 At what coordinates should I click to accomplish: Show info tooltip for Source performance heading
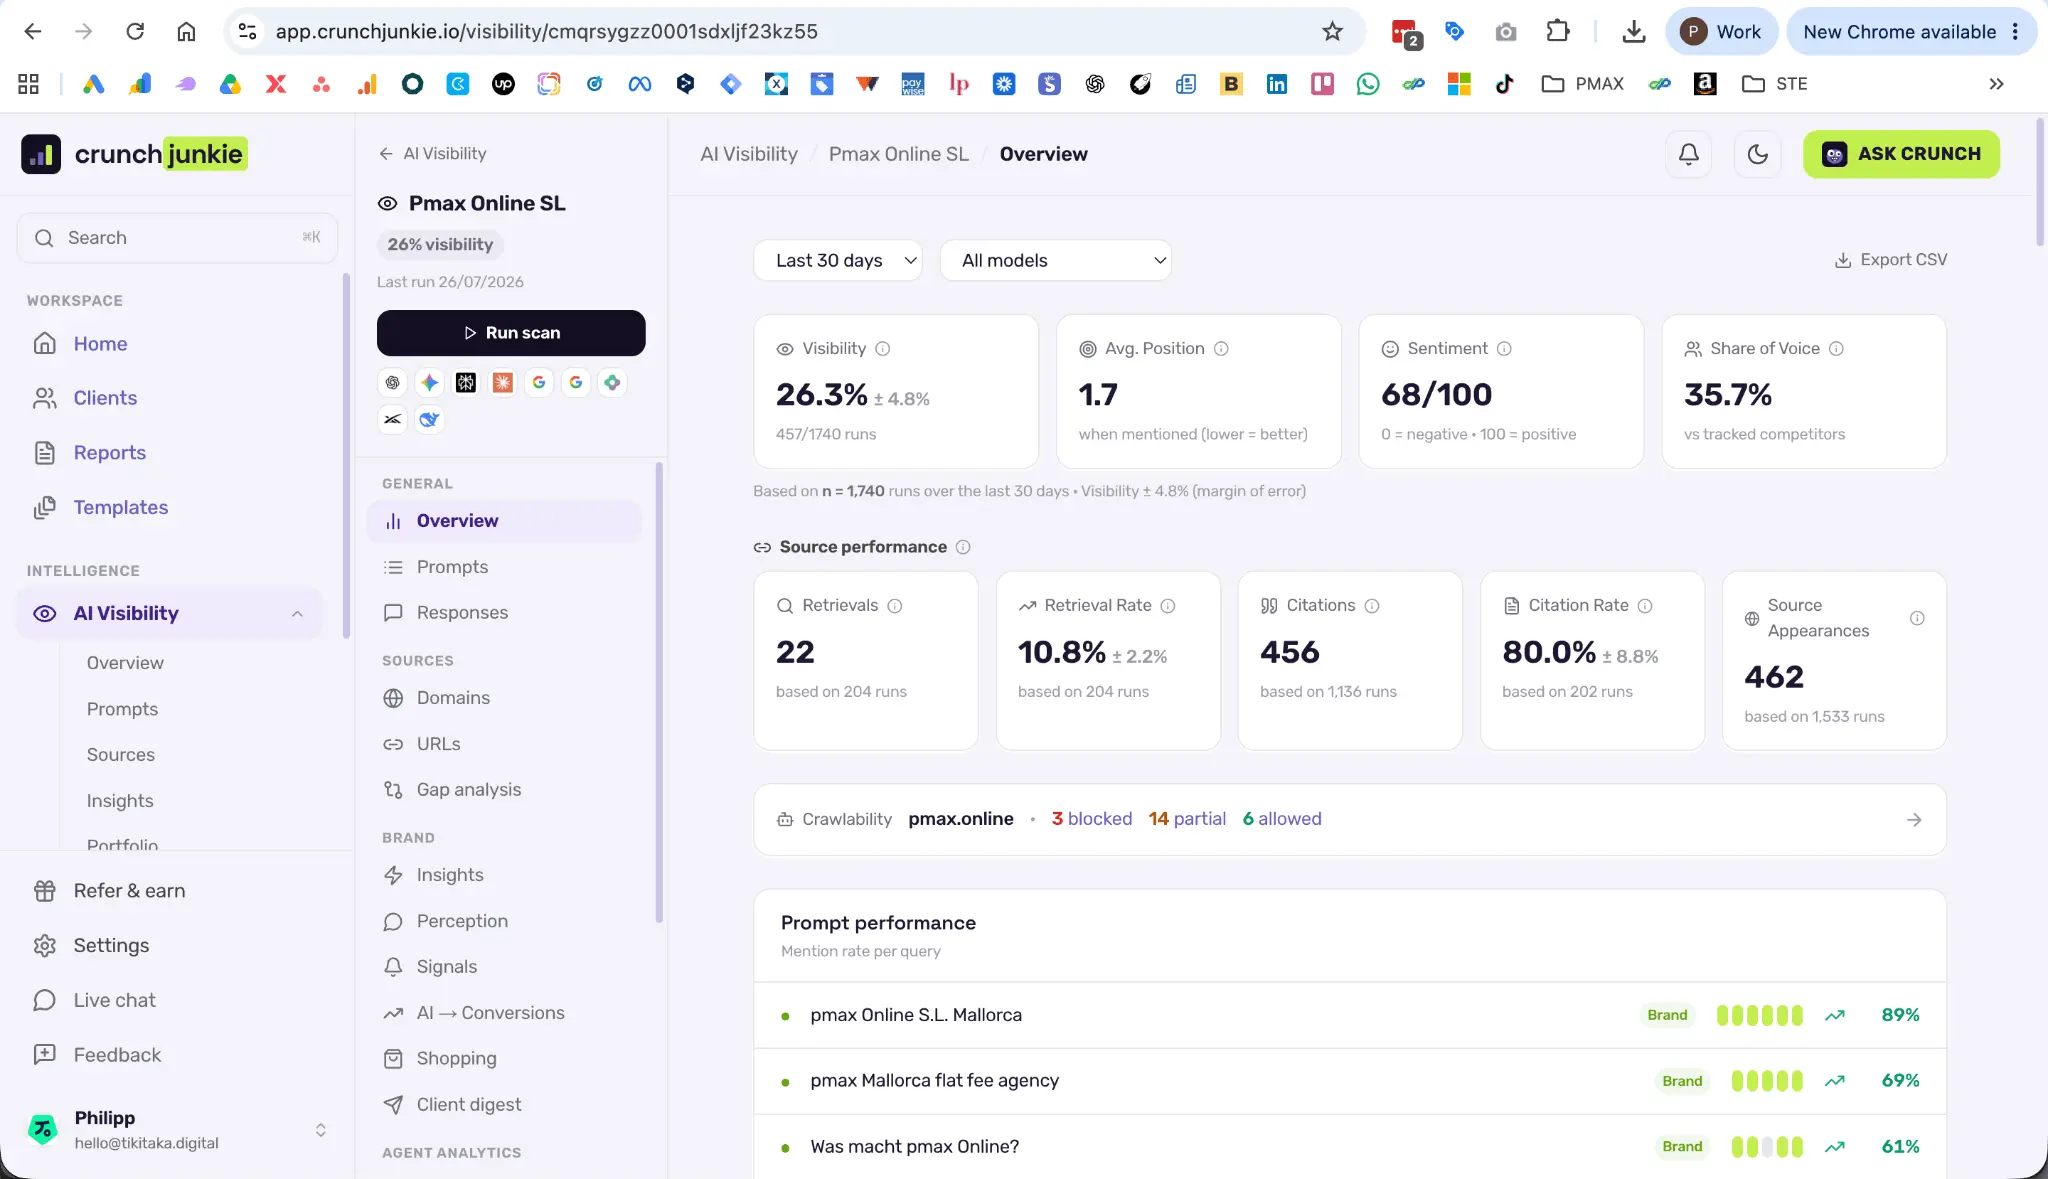coord(963,547)
